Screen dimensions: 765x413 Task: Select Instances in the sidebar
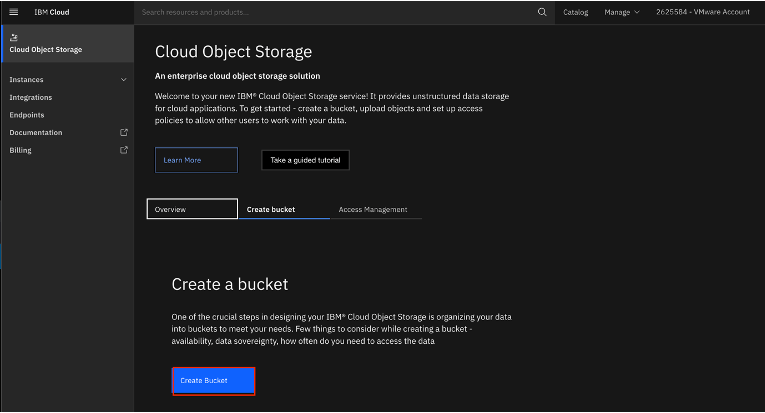27,79
